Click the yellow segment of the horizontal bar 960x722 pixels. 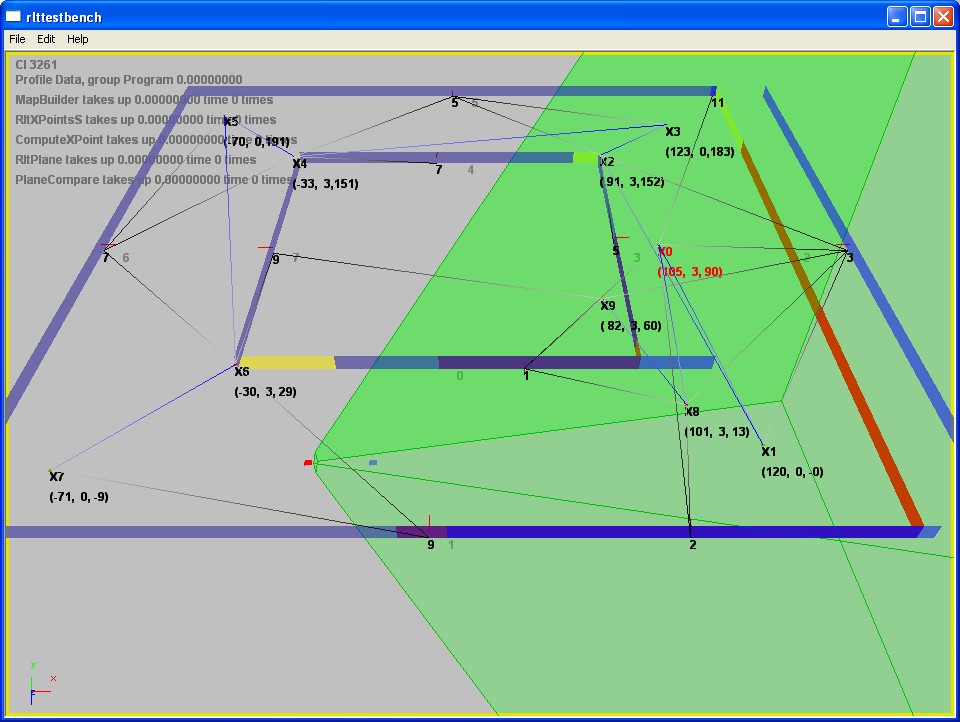[286, 362]
